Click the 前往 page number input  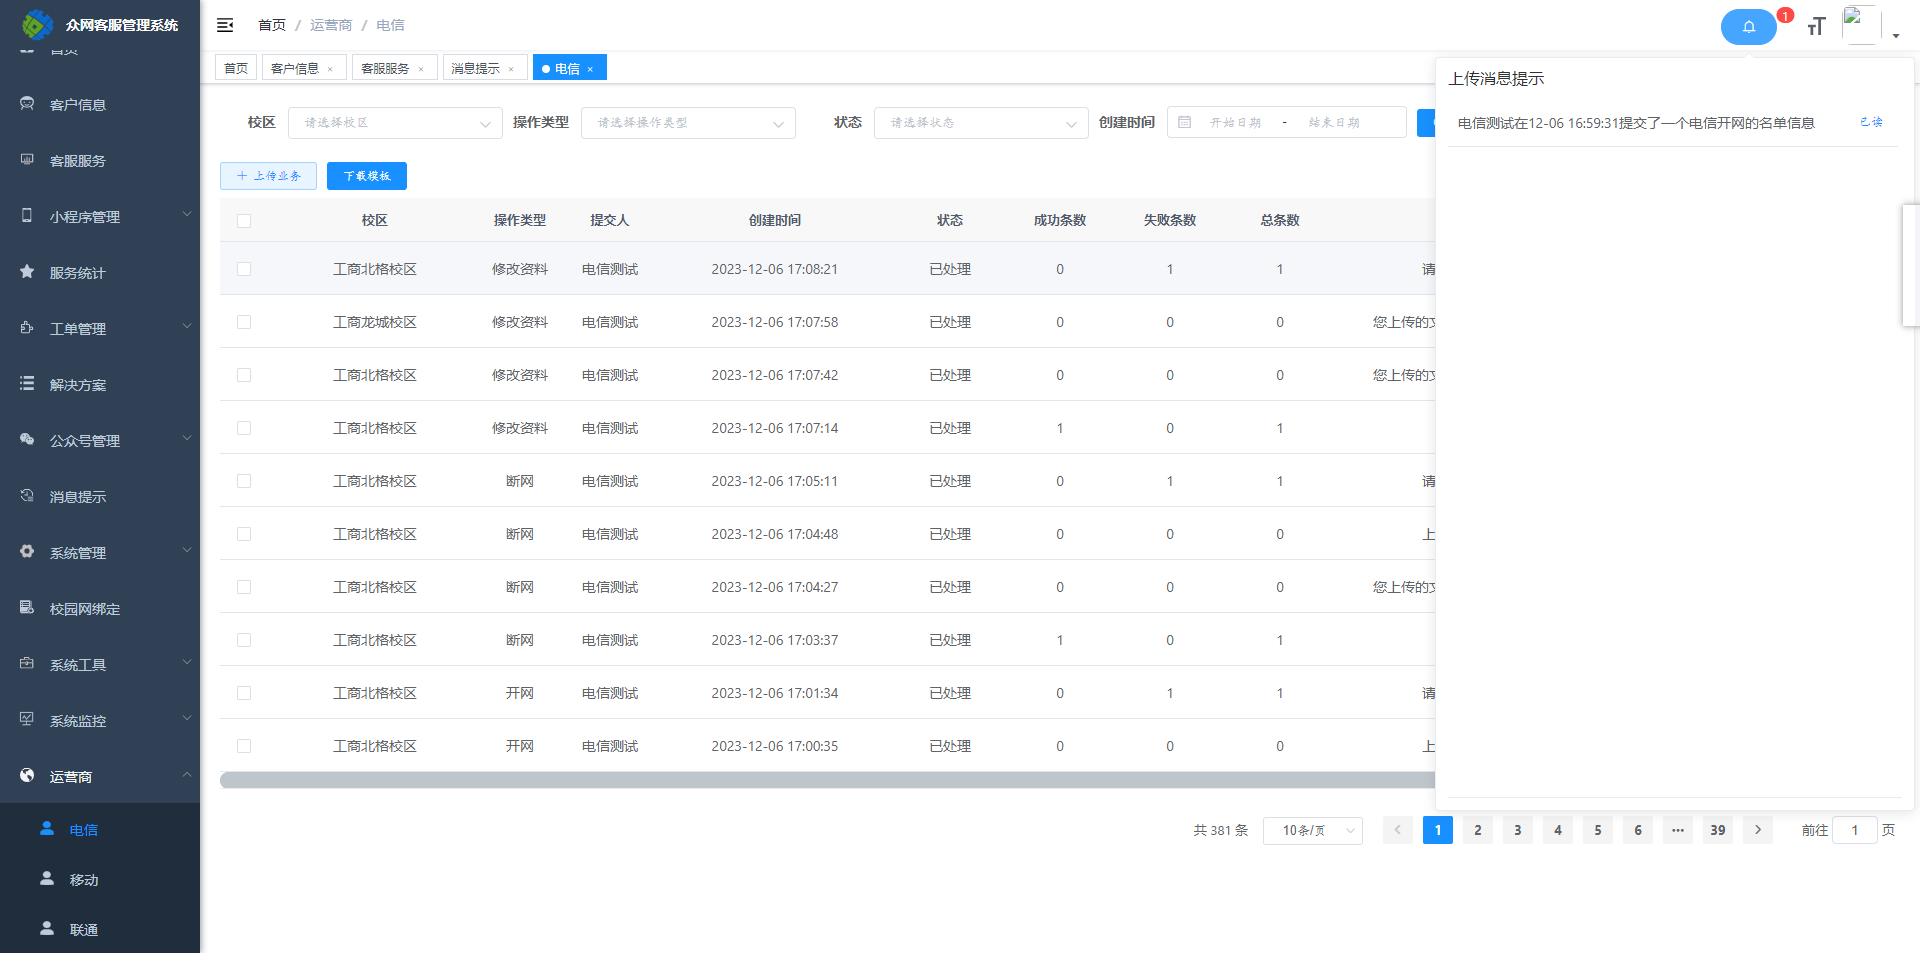[x=1855, y=830]
